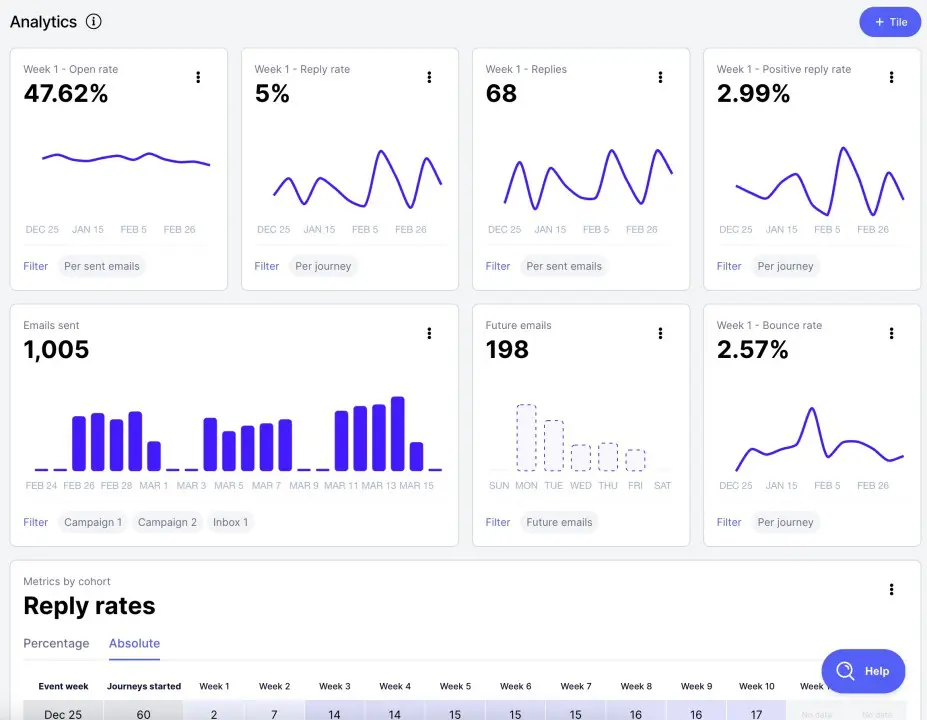Click the 47.62% open rate value
This screenshot has width=927, height=720.
(x=66, y=93)
